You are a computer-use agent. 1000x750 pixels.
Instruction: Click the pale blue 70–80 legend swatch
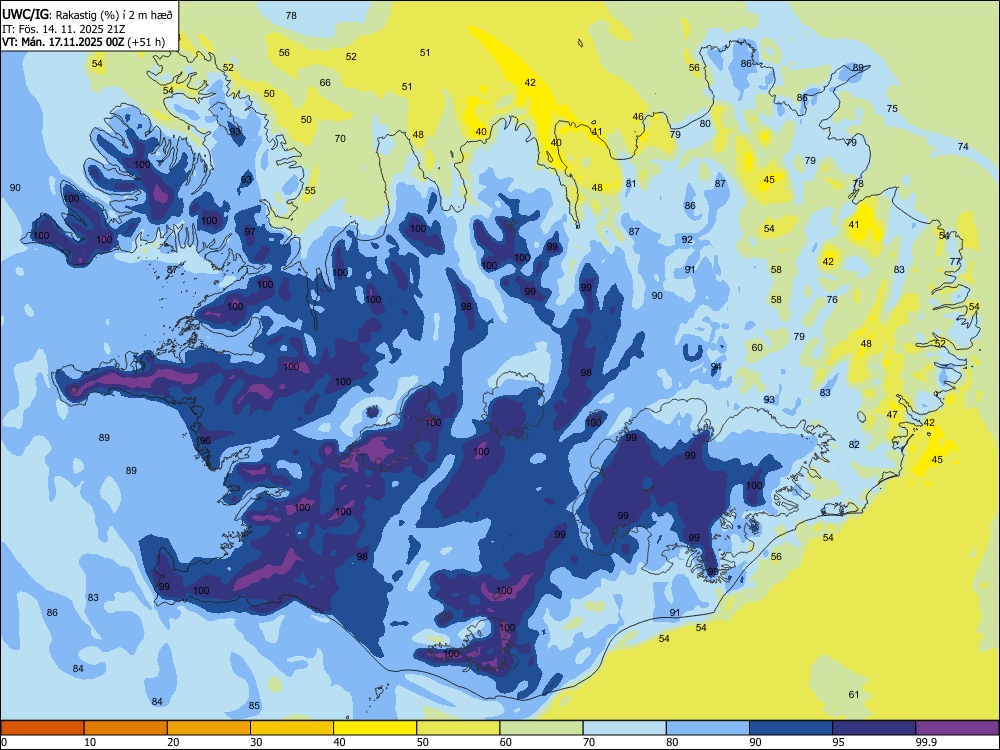[624, 728]
